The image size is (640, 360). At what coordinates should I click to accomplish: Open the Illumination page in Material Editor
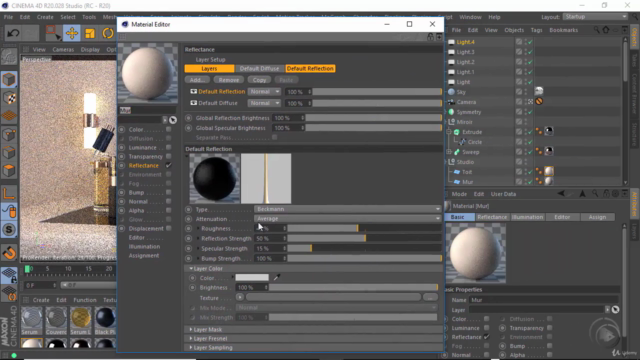pyautogui.click(x=144, y=247)
